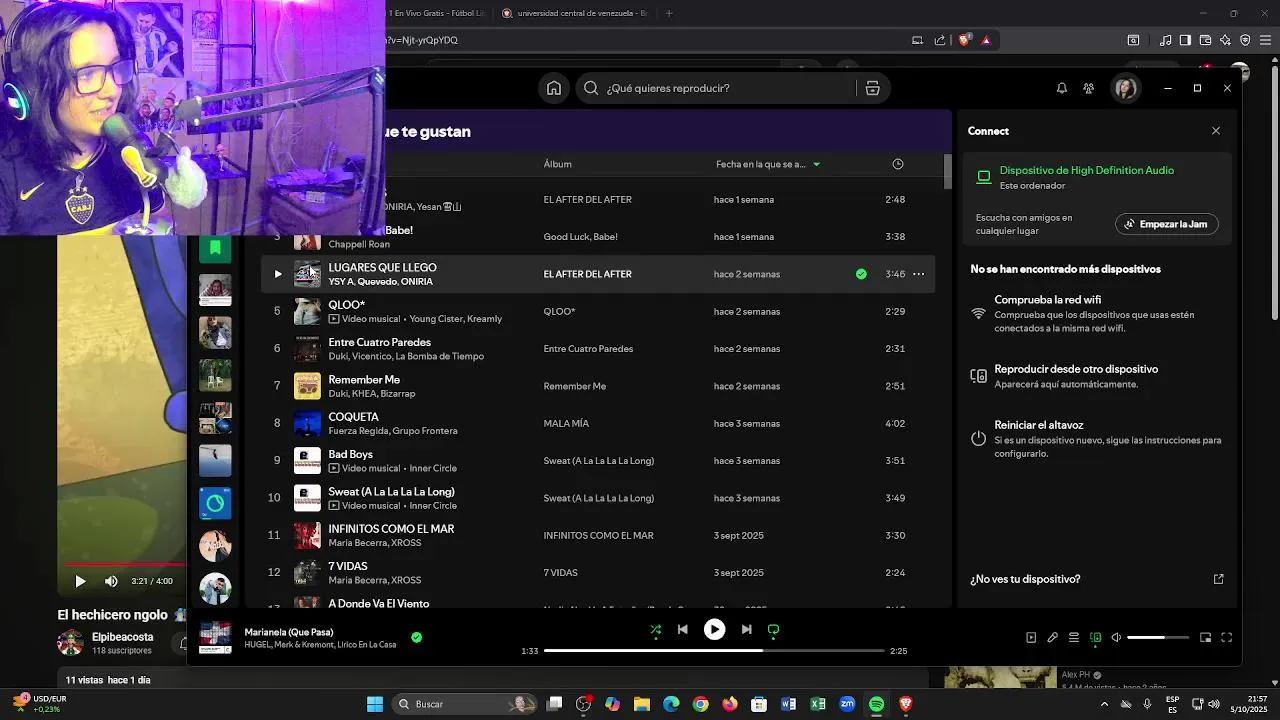This screenshot has height=720, width=1280.
Task: Seek in song progress bar
Action: click(x=714, y=651)
